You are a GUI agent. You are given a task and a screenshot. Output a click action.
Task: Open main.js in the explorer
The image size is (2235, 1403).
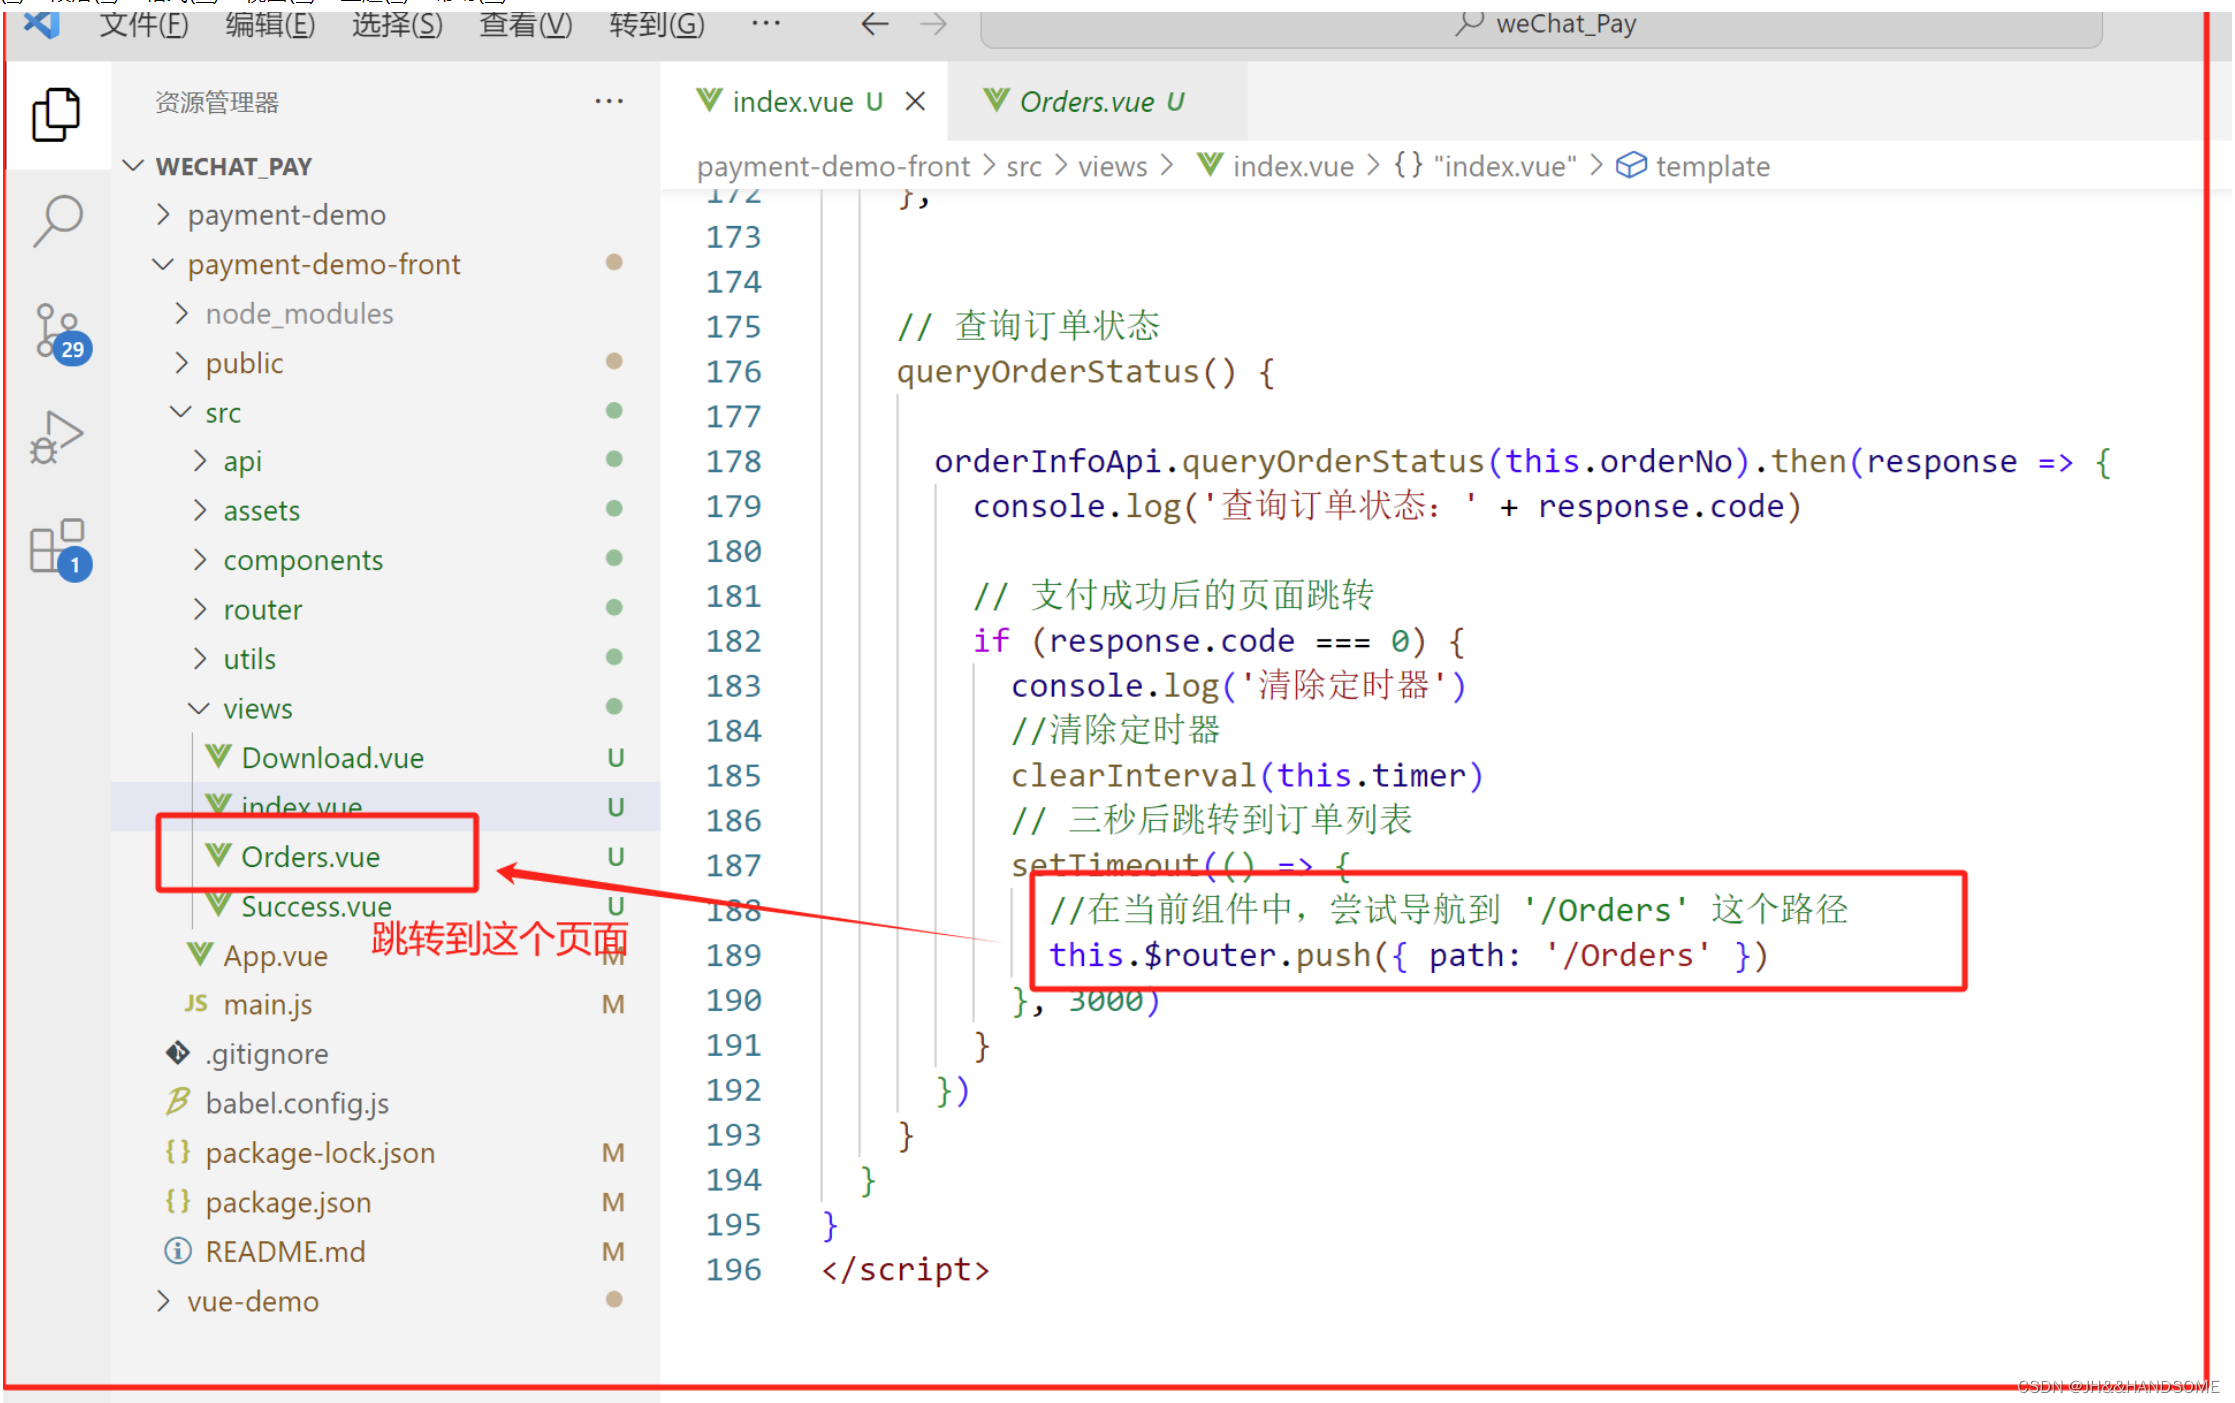(x=385, y=1004)
